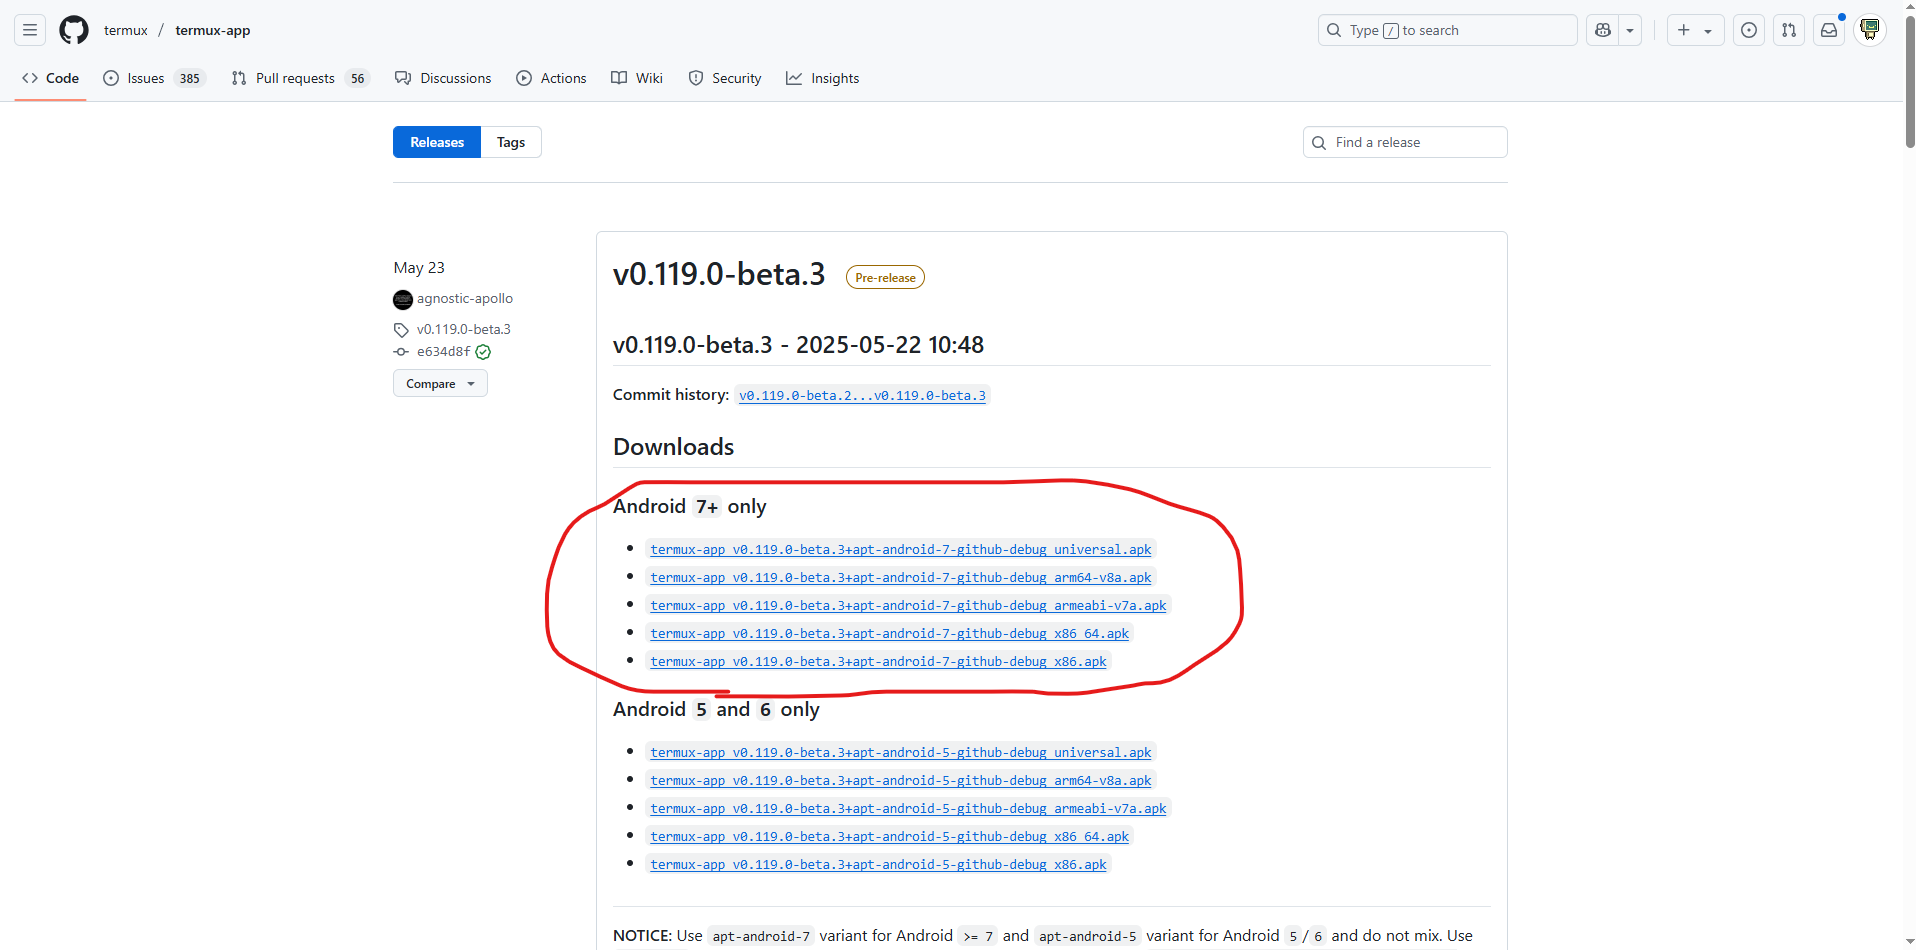This screenshot has width=1916, height=950.
Task: Download android-7 arm64-v8a apk
Action: point(900,578)
